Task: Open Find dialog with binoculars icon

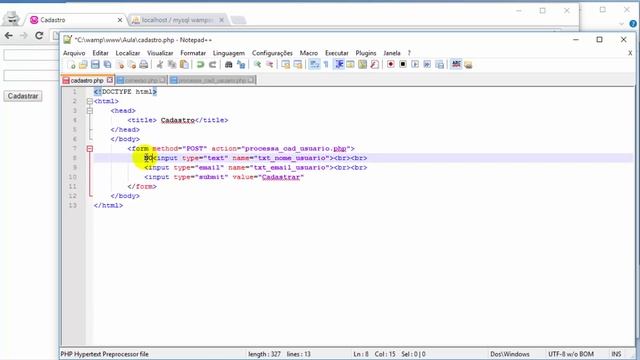Action: pos(229,64)
